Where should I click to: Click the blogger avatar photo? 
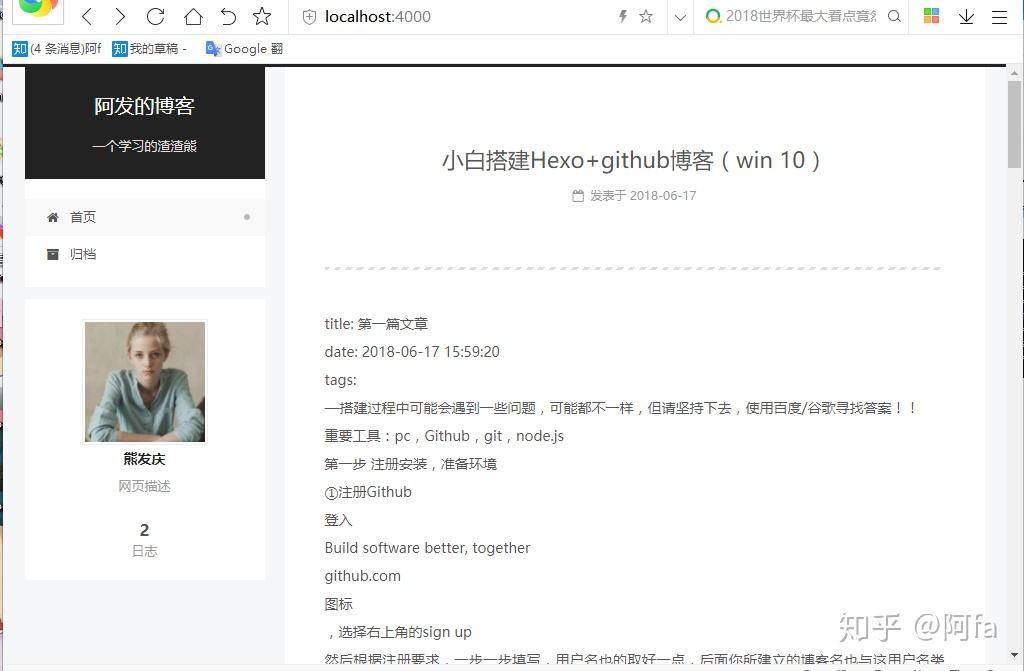coord(144,381)
